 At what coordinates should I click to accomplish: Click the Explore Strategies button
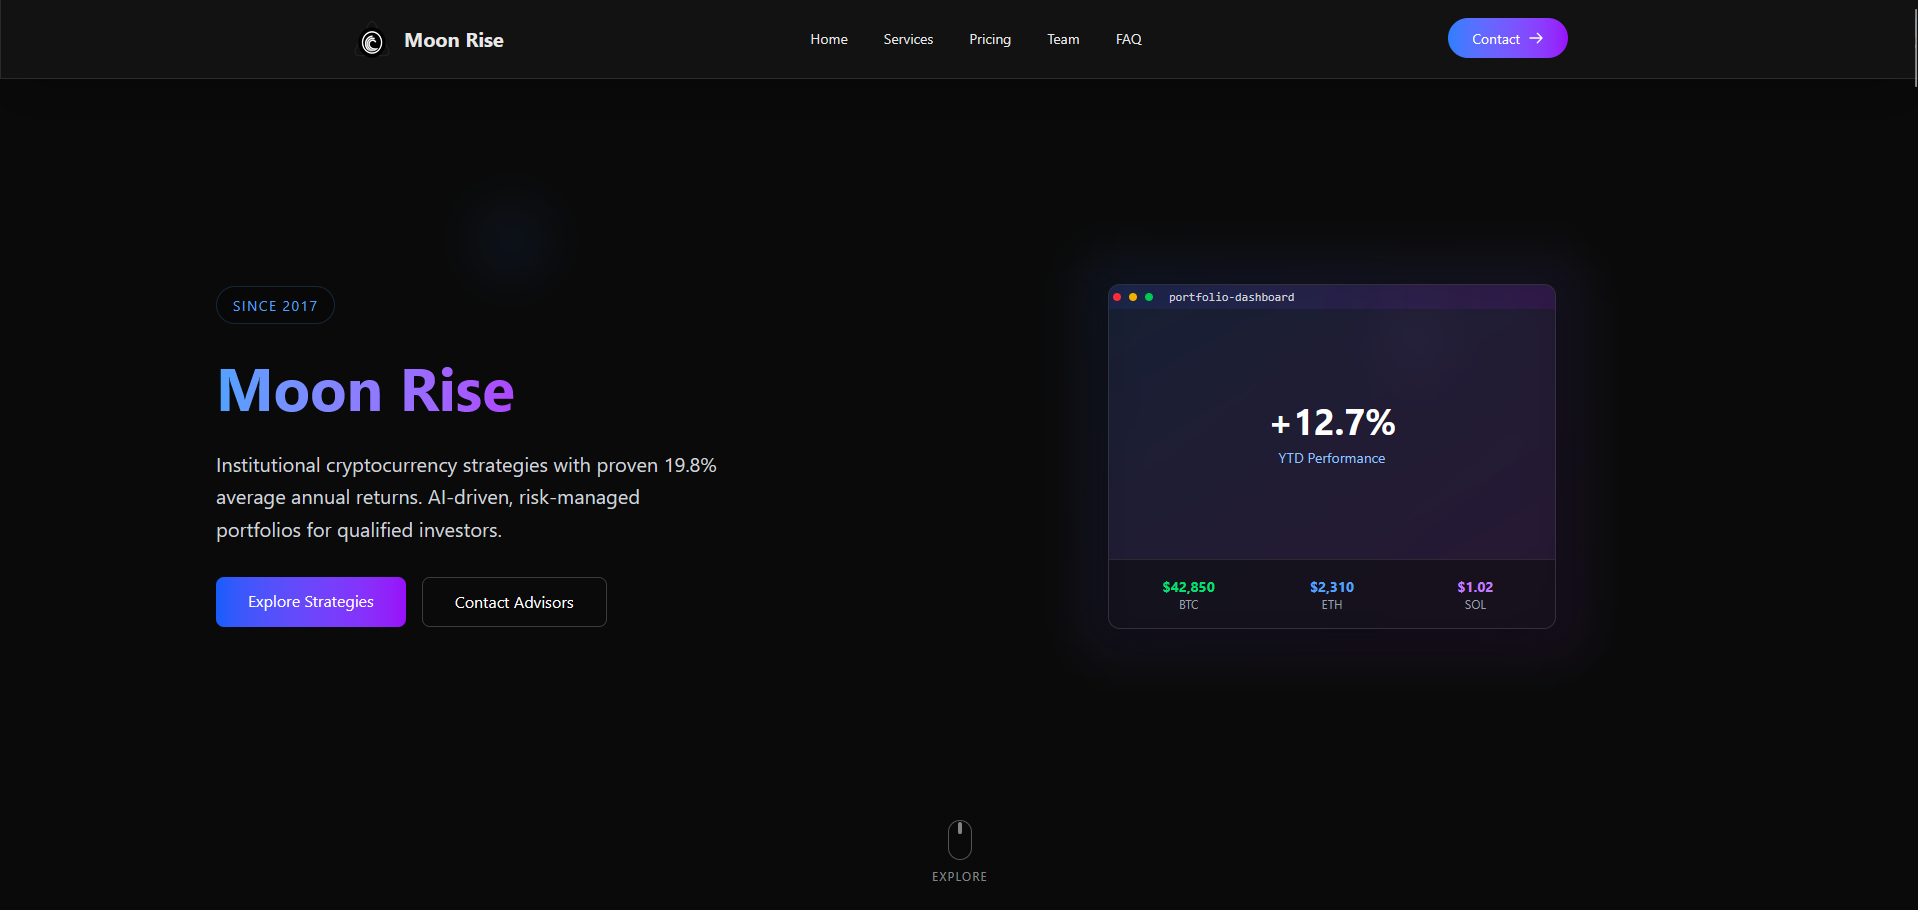(x=310, y=601)
